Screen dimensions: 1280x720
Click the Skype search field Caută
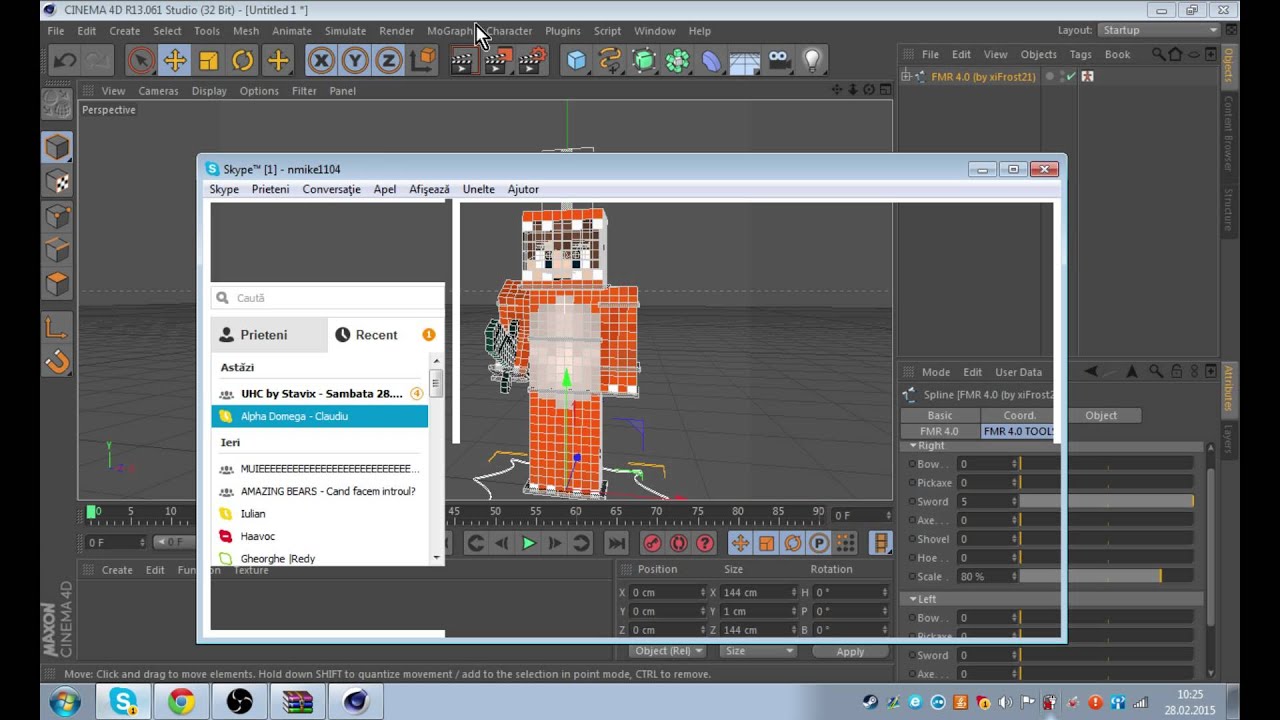pos(328,298)
